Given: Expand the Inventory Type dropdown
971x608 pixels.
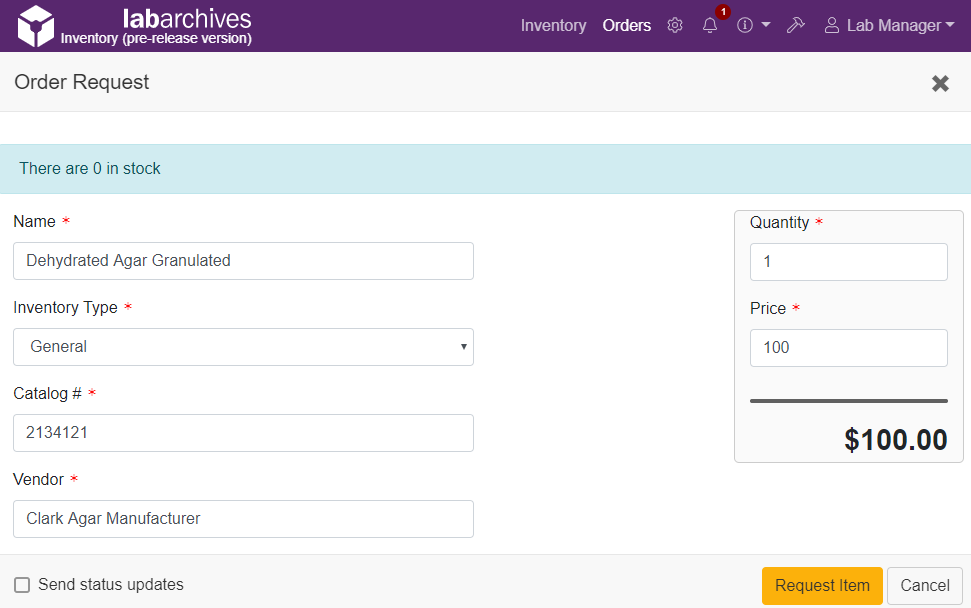Looking at the screenshot, I should click(243, 347).
